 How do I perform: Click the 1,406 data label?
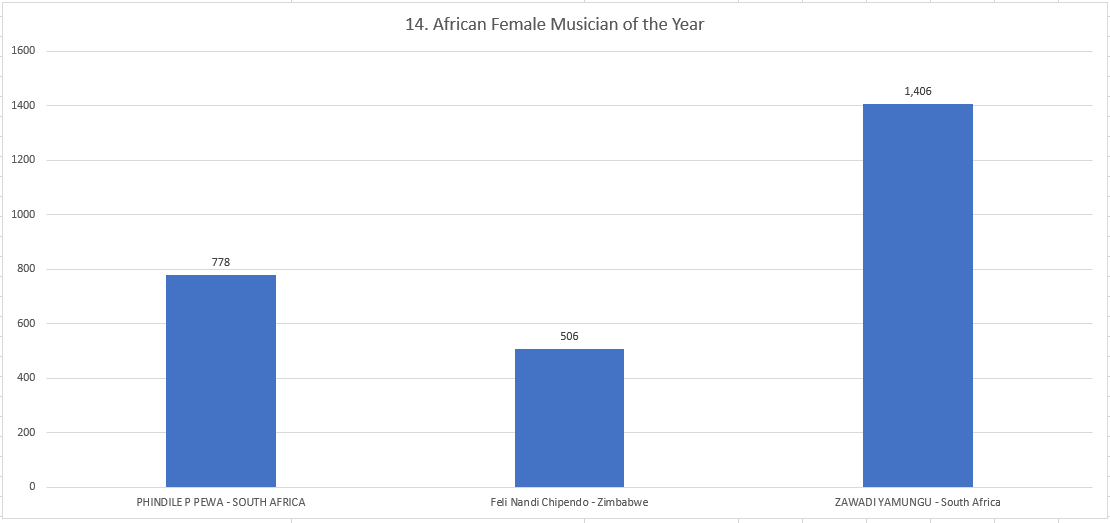coord(917,91)
